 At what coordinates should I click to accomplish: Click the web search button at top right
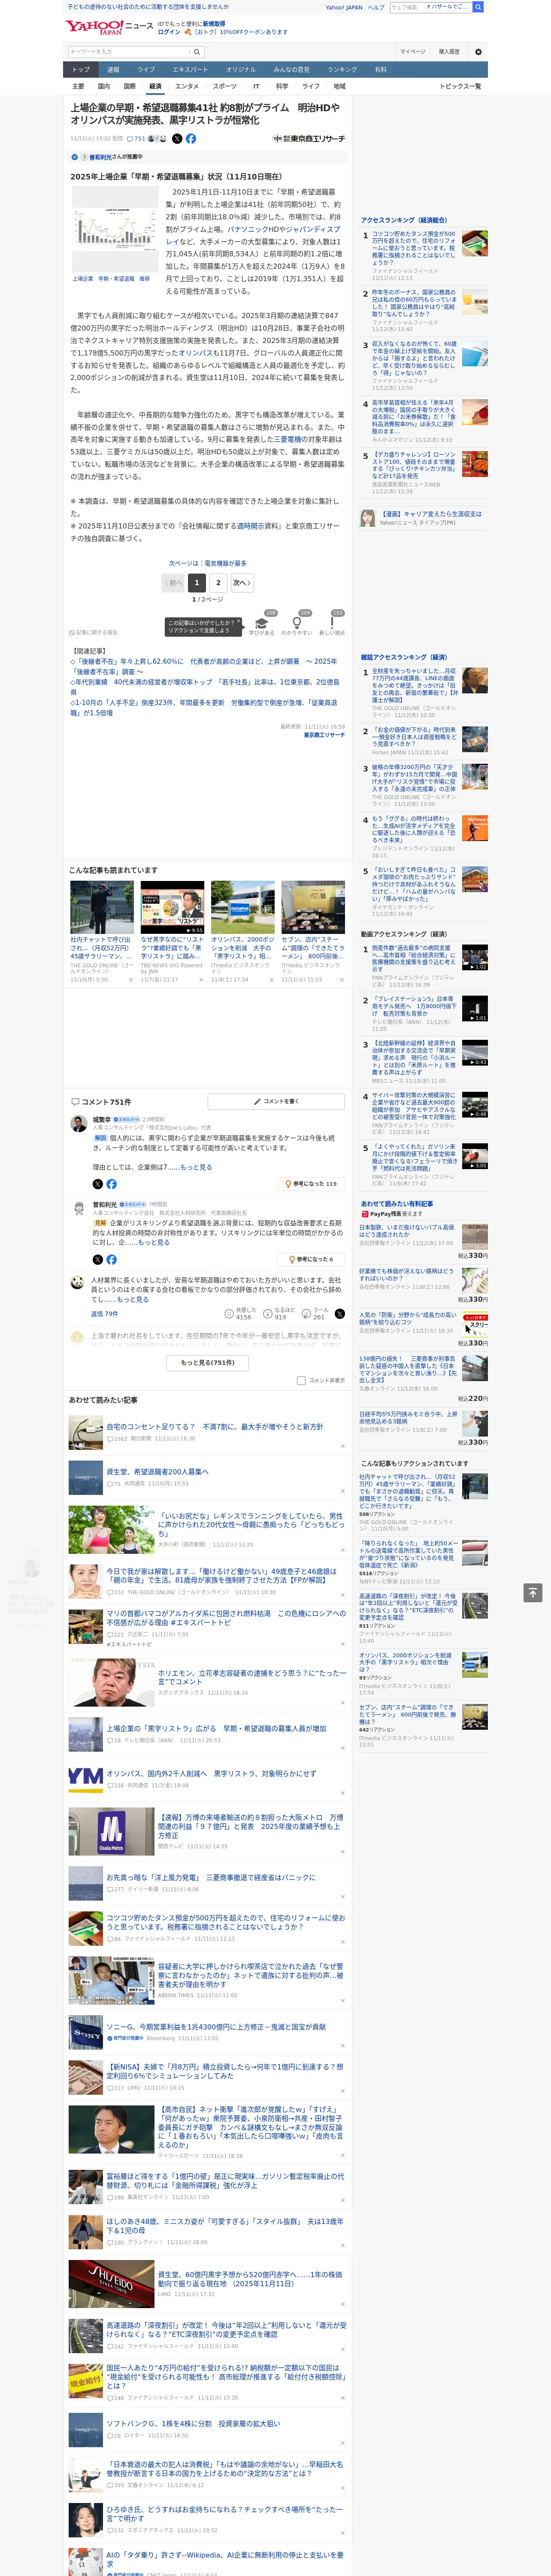pyautogui.click(x=478, y=7)
